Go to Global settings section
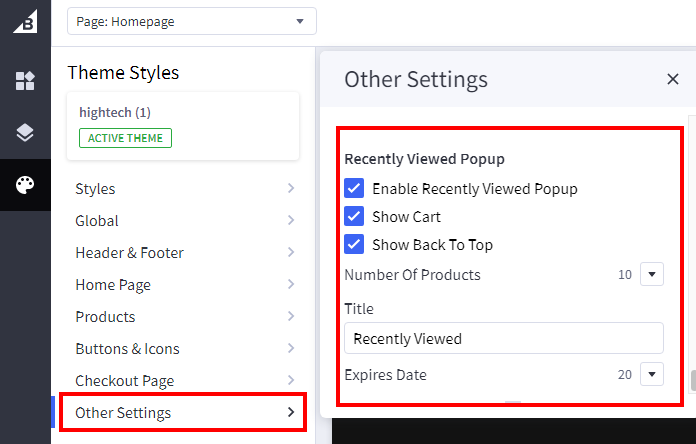696x444 pixels. click(185, 221)
